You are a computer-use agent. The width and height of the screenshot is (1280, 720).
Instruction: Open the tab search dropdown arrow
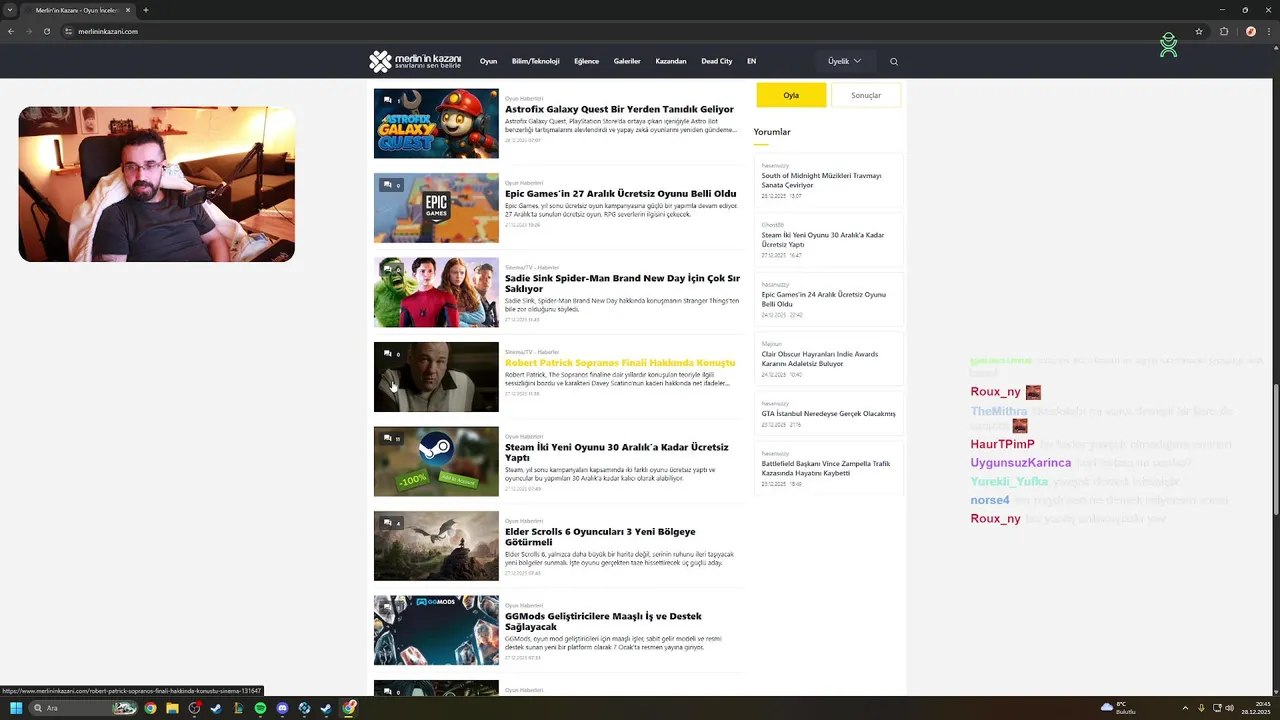coord(10,10)
